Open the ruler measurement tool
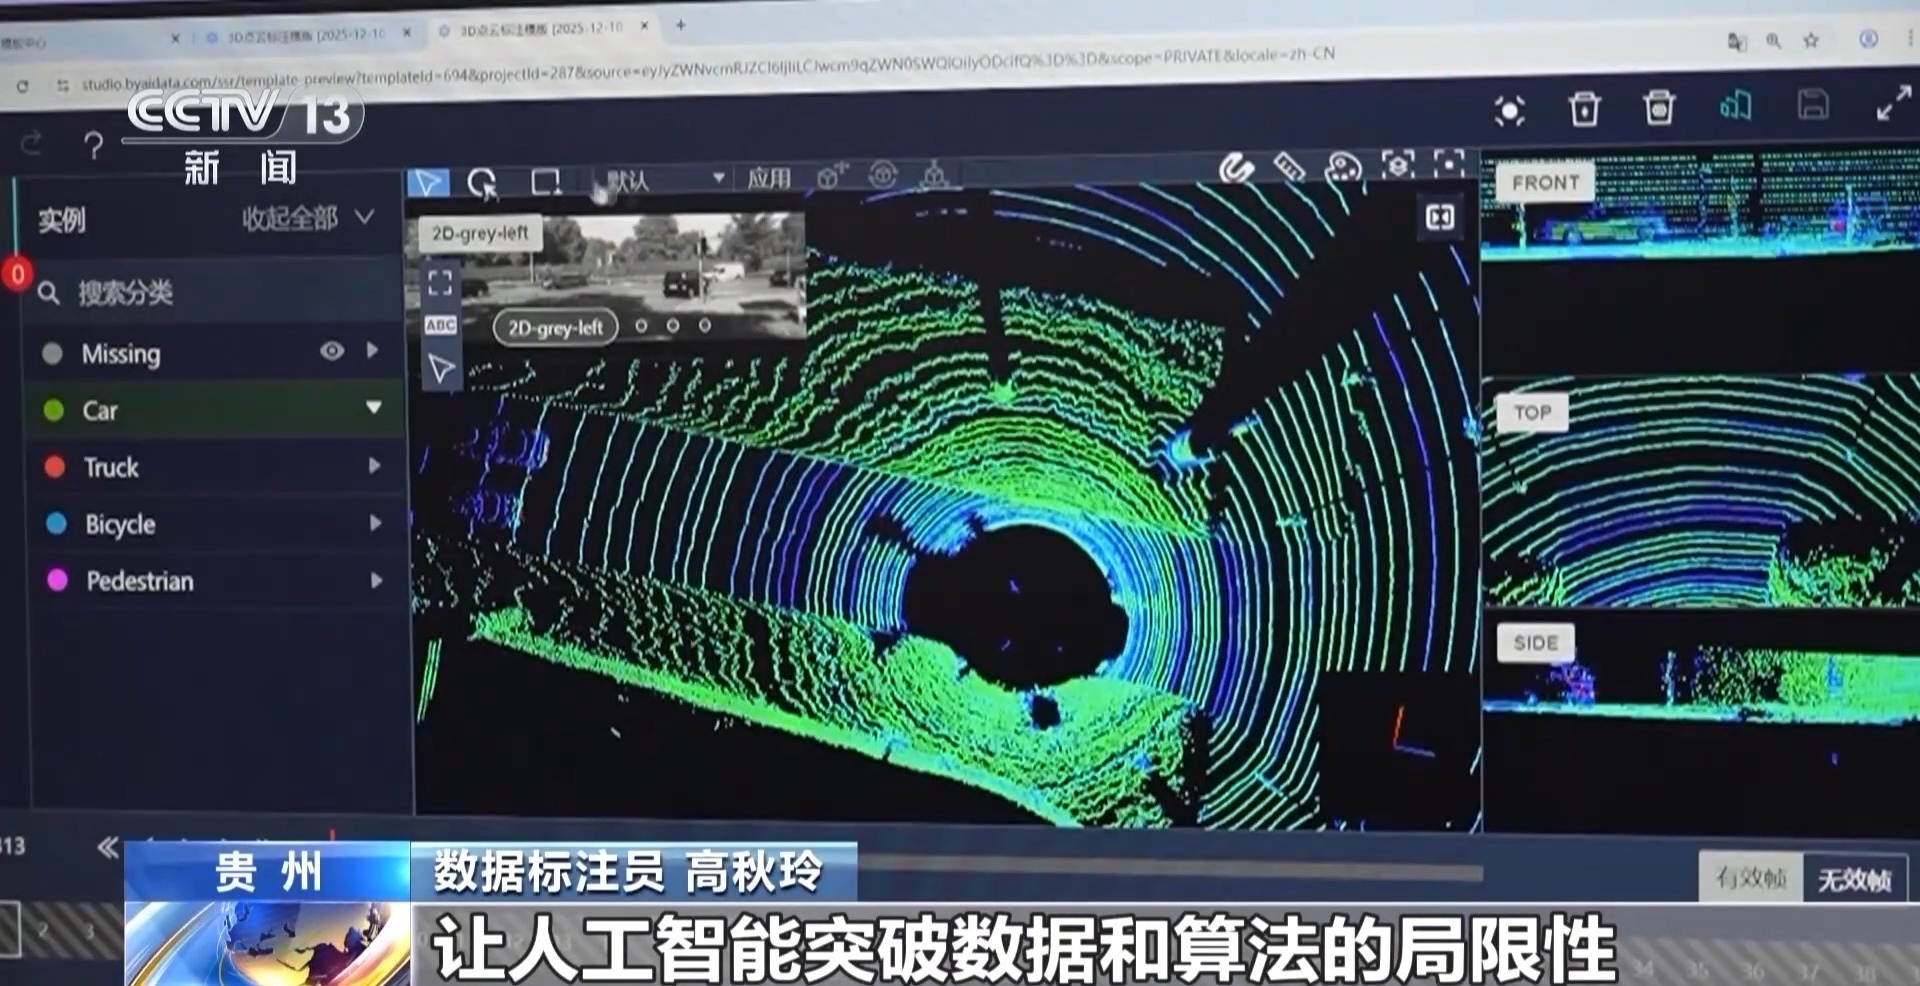 1289,167
